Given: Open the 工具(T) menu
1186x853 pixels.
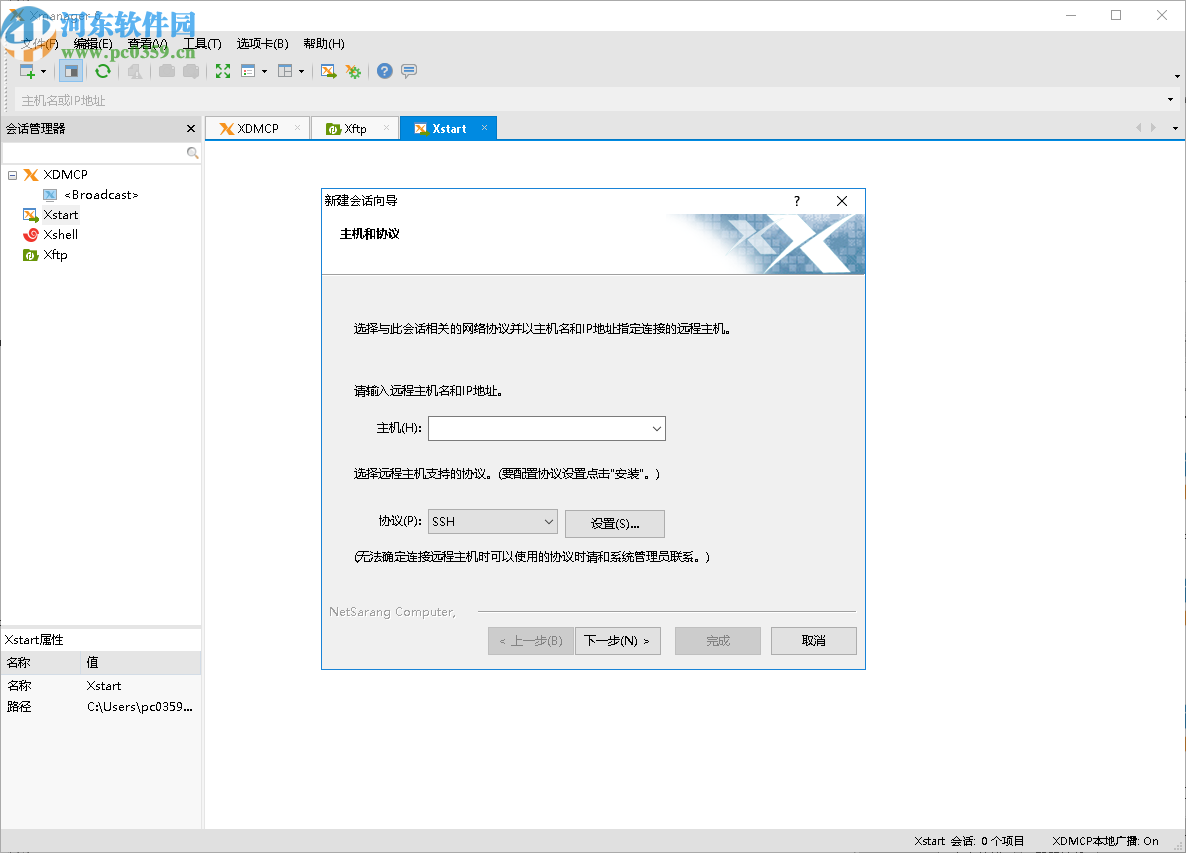Looking at the screenshot, I should click(x=202, y=43).
